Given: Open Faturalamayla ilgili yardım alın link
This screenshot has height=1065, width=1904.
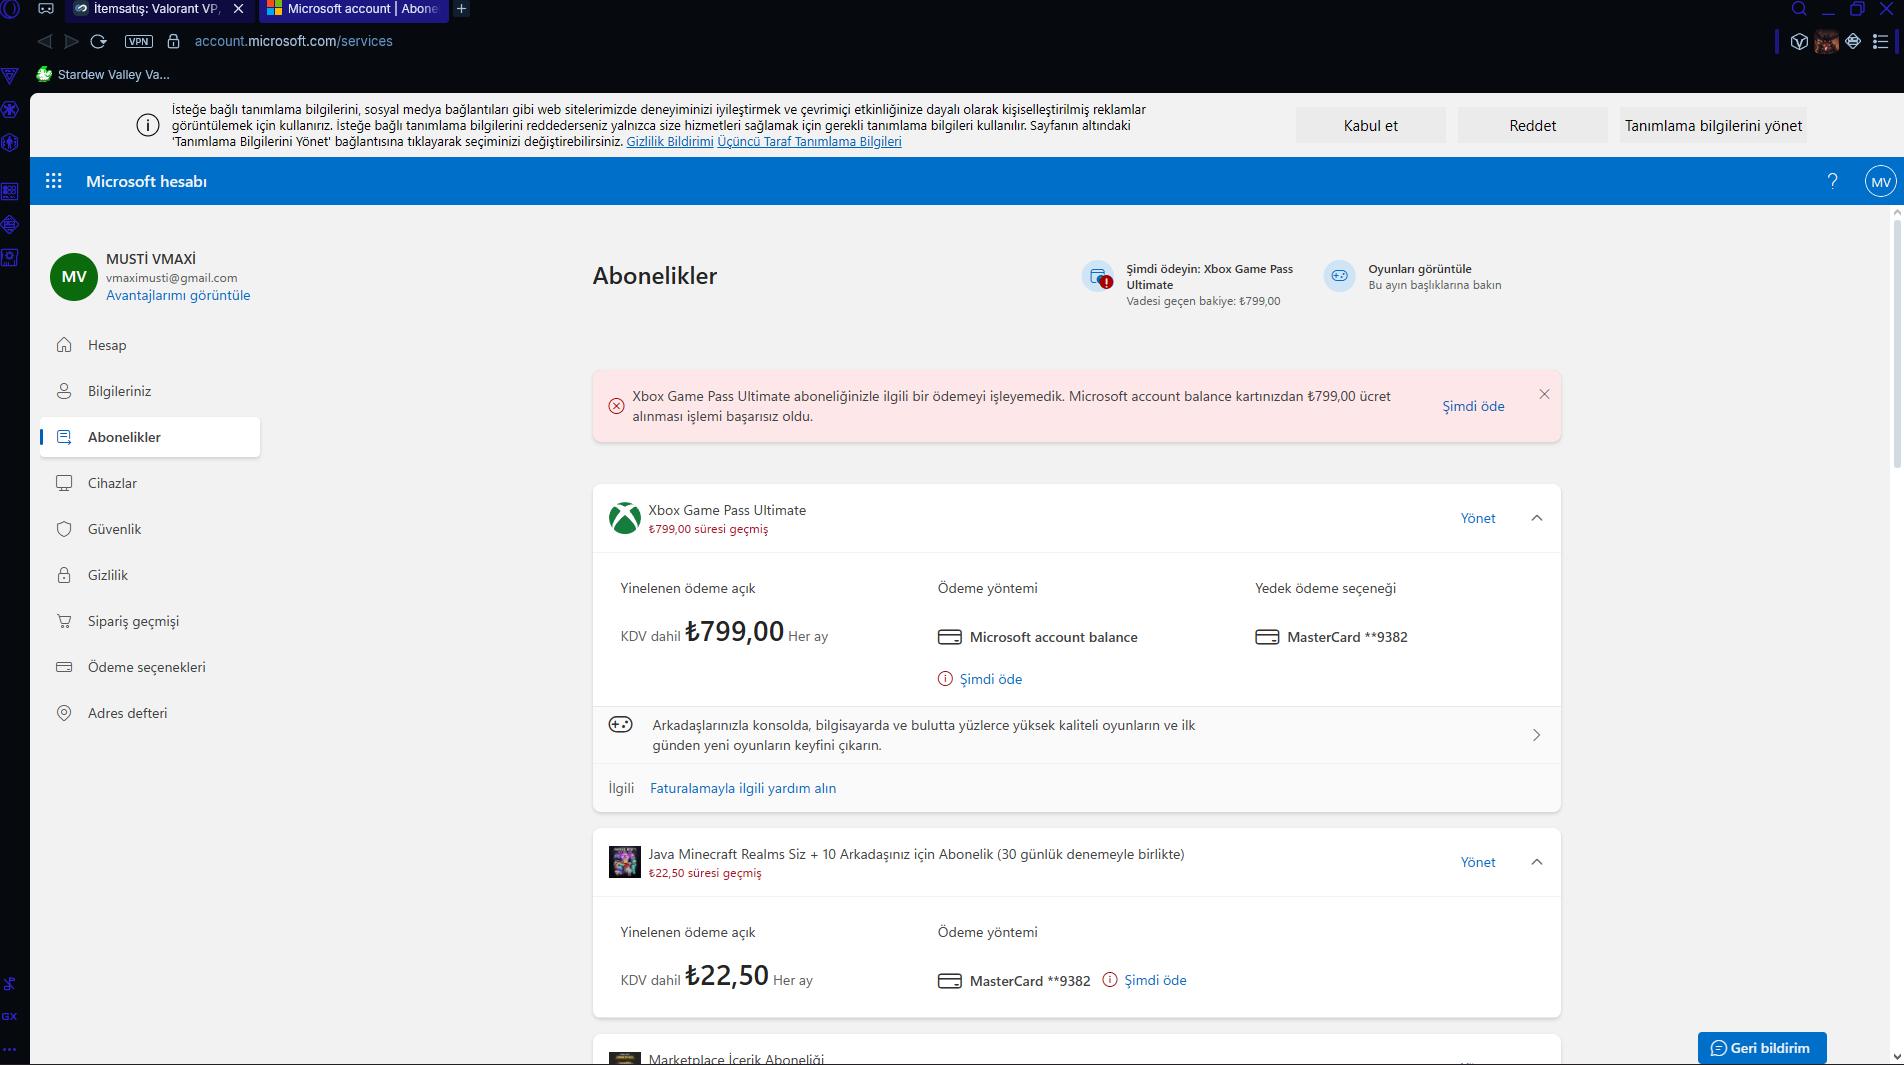Looking at the screenshot, I should pos(743,788).
